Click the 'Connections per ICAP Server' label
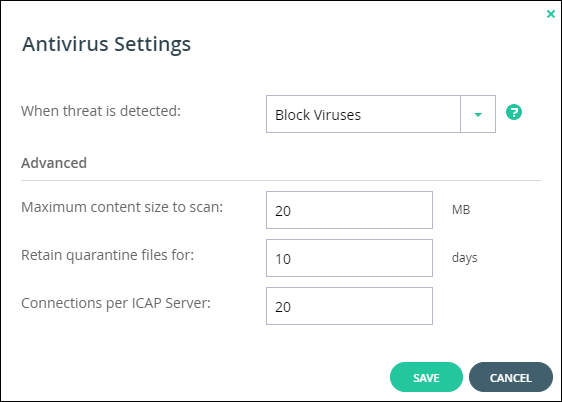Viewport: 562px width, 402px height. [x=116, y=303]
